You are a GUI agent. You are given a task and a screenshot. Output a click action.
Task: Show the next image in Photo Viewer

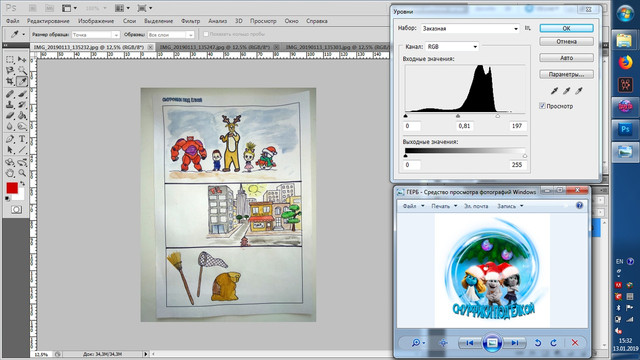click(514, 343)
